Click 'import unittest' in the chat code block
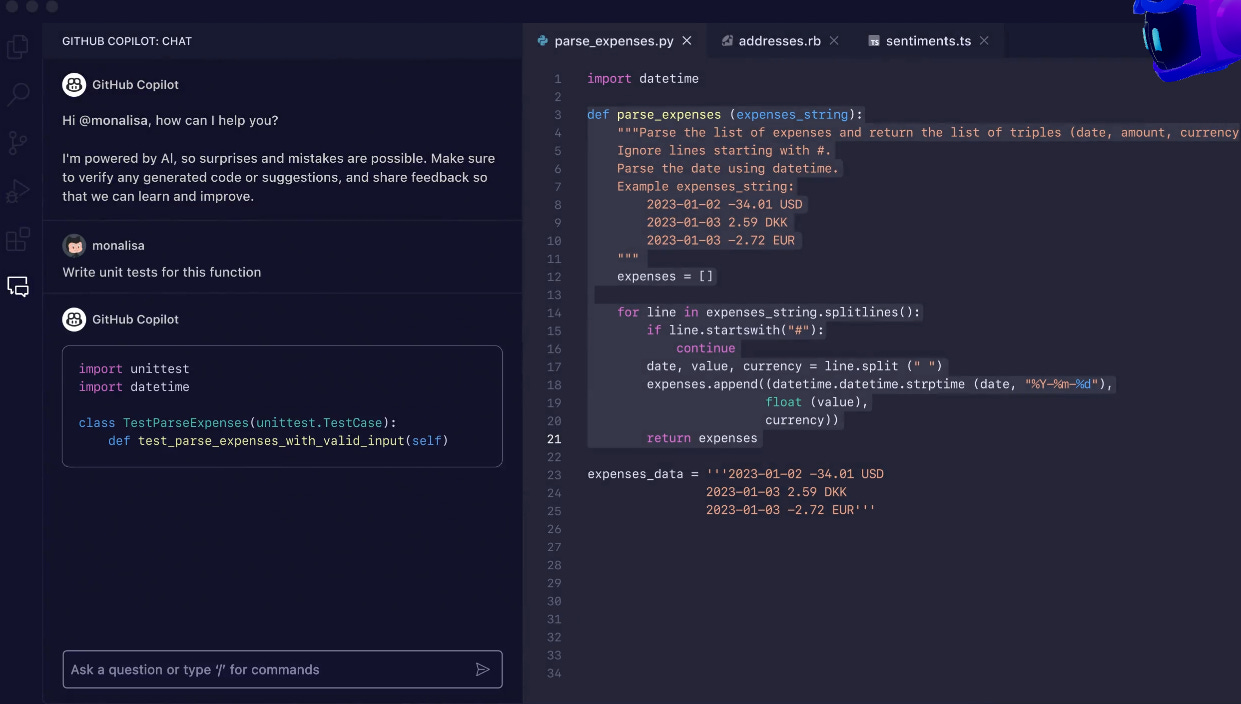Viewport: 1241px width, 704px height. (x=134, y=369)
